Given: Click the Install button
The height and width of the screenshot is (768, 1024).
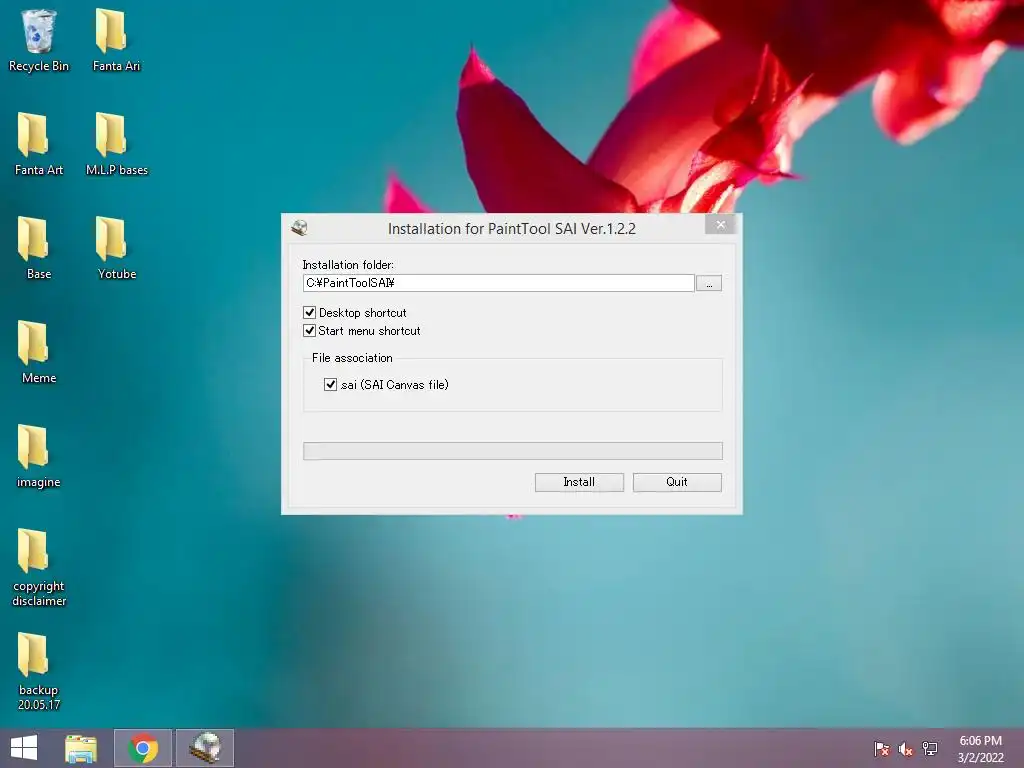Looking at the screenshot, I should (x=579, y=482).
